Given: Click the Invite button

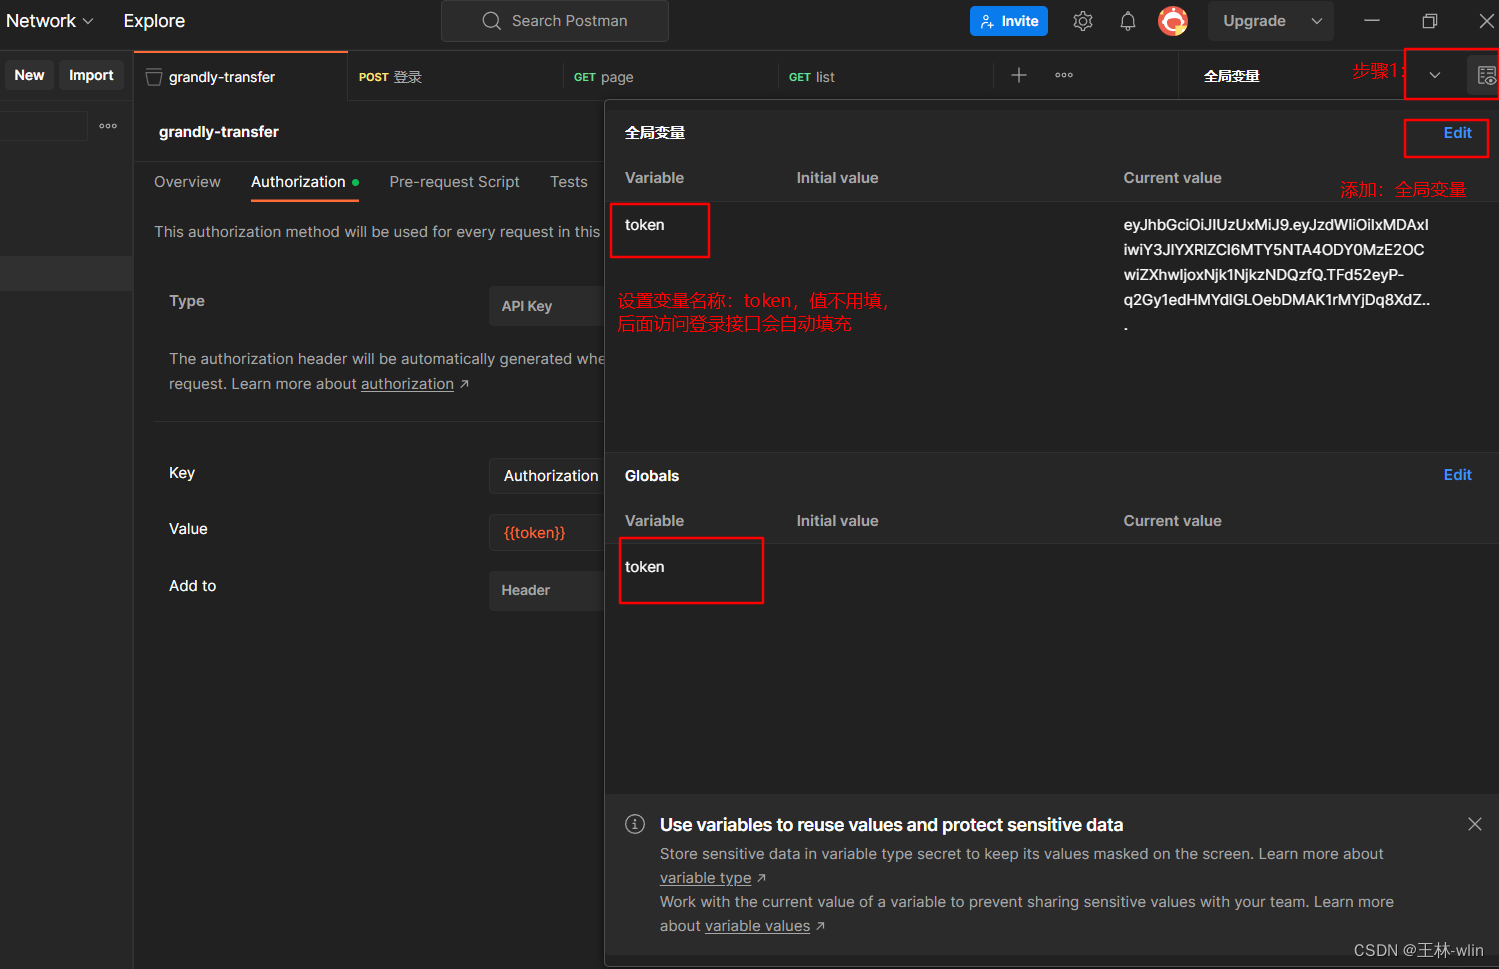Looking at the screenshot, I should click(x=1008, y=21).
